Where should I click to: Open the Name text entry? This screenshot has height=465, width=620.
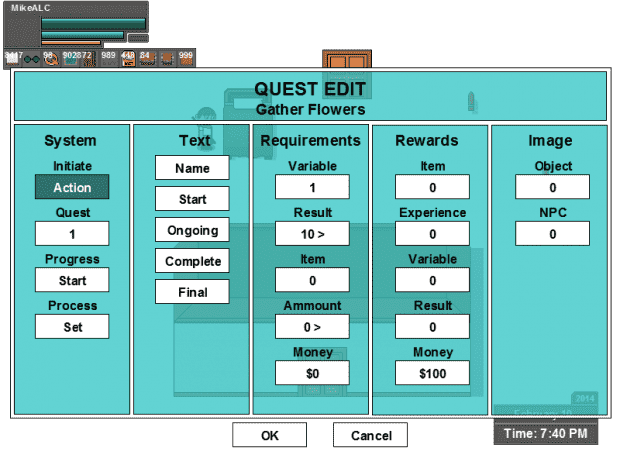192,168
